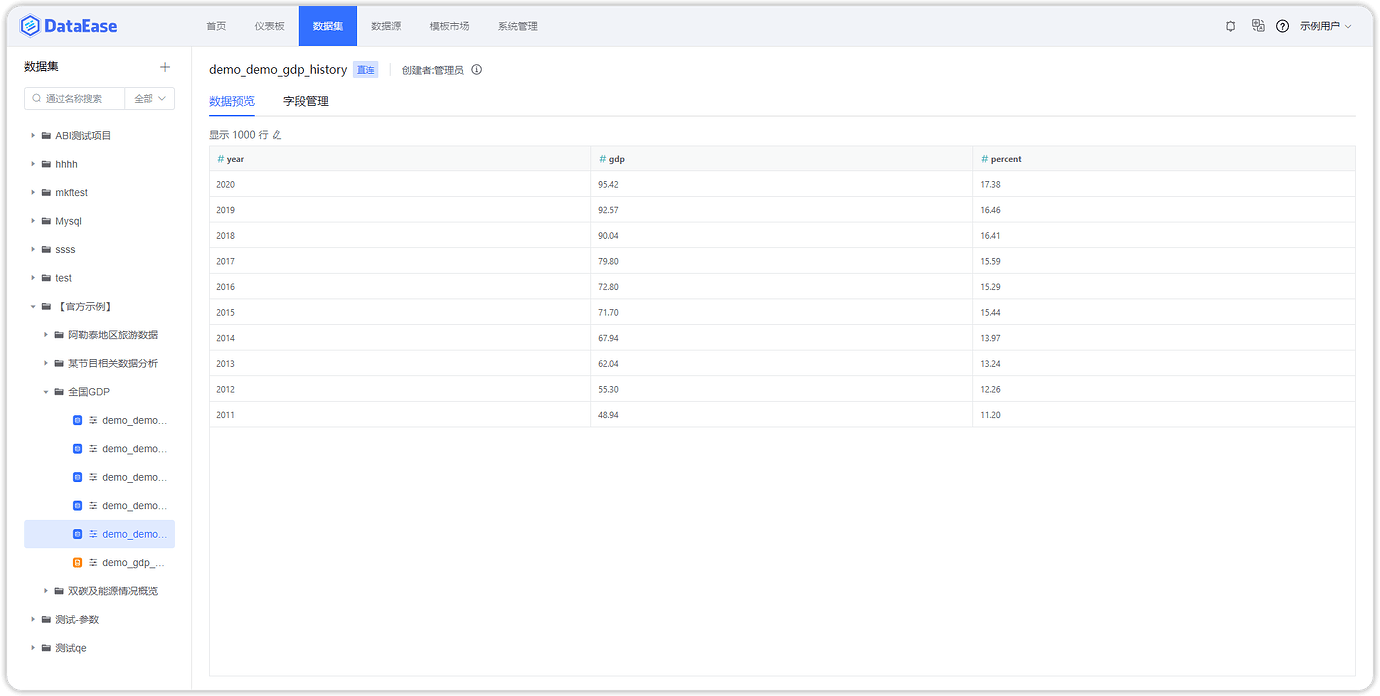Click the gdp column header
1380x696 pixels.
[782, 159]
